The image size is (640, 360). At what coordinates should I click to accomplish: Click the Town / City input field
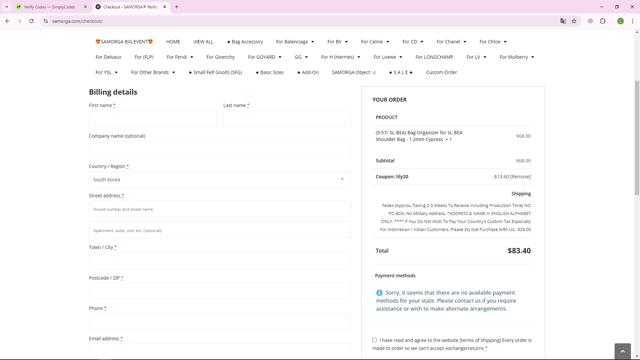(220, 261)
